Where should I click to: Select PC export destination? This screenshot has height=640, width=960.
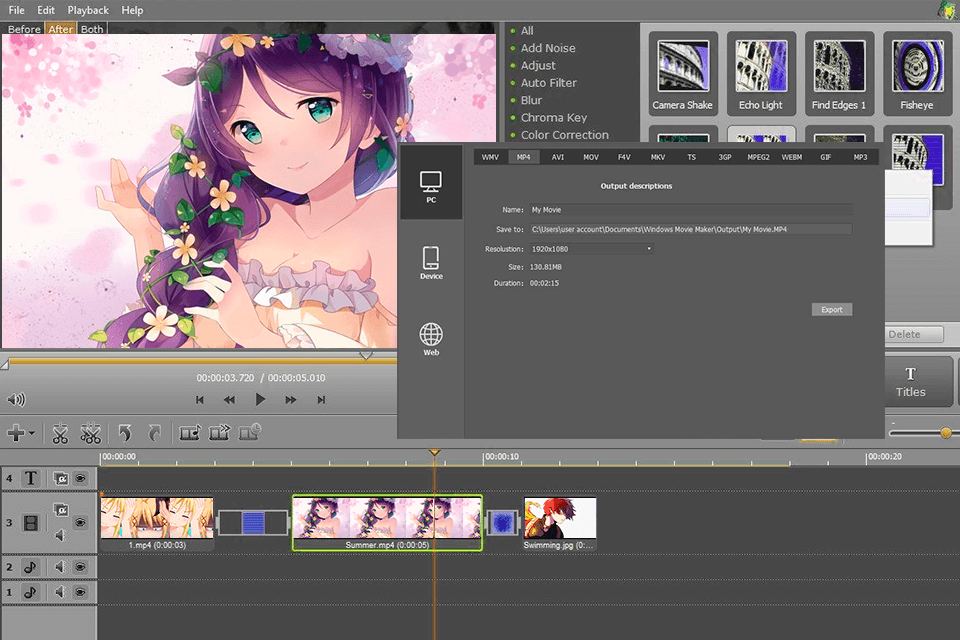430,185
